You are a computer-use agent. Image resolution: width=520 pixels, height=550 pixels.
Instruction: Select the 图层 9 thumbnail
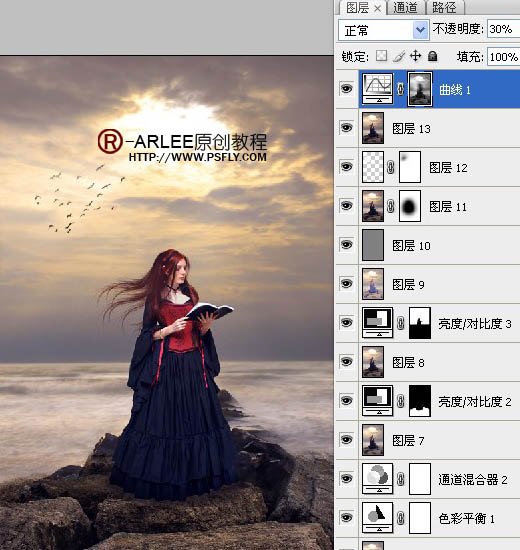click(373, 284)
